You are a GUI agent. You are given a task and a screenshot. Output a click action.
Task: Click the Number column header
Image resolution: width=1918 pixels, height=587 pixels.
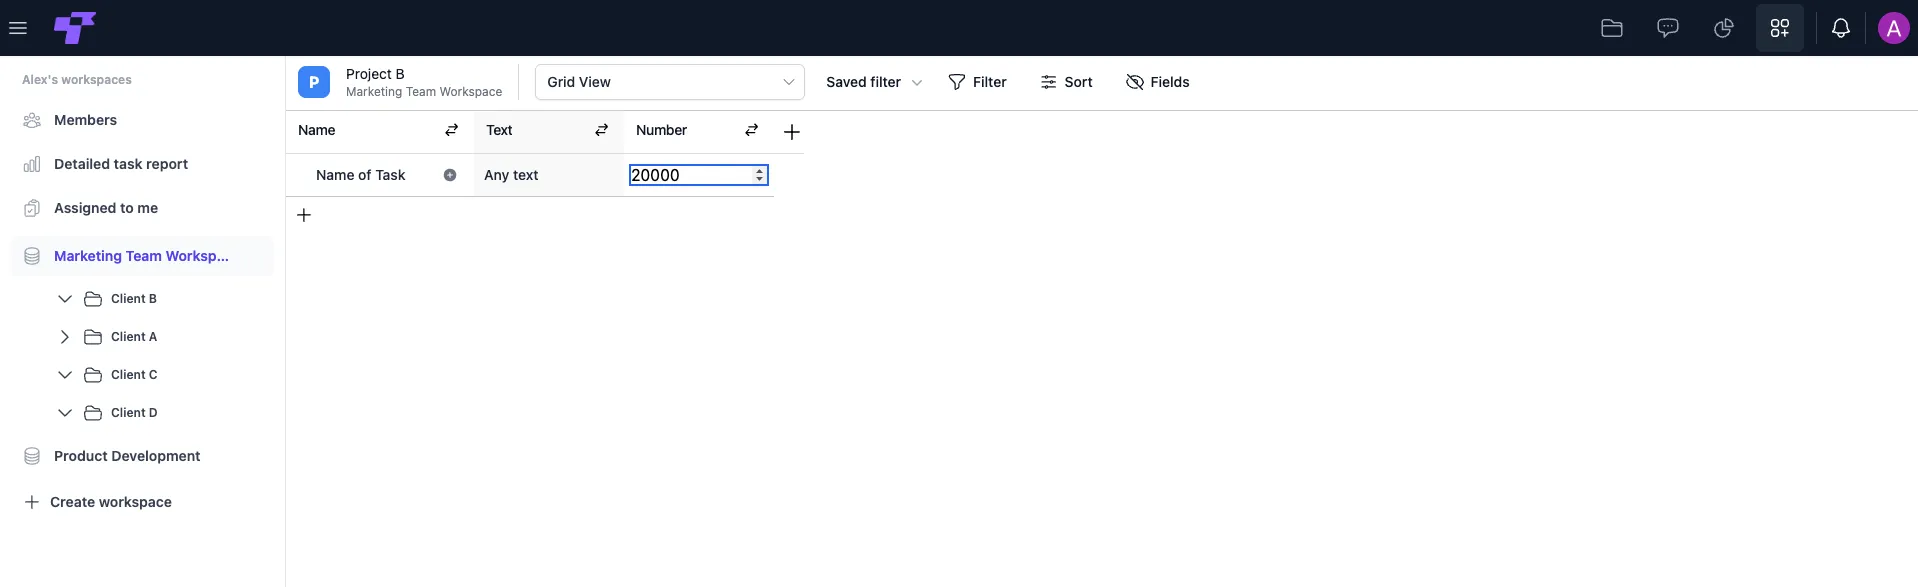[x=661, y=130]
